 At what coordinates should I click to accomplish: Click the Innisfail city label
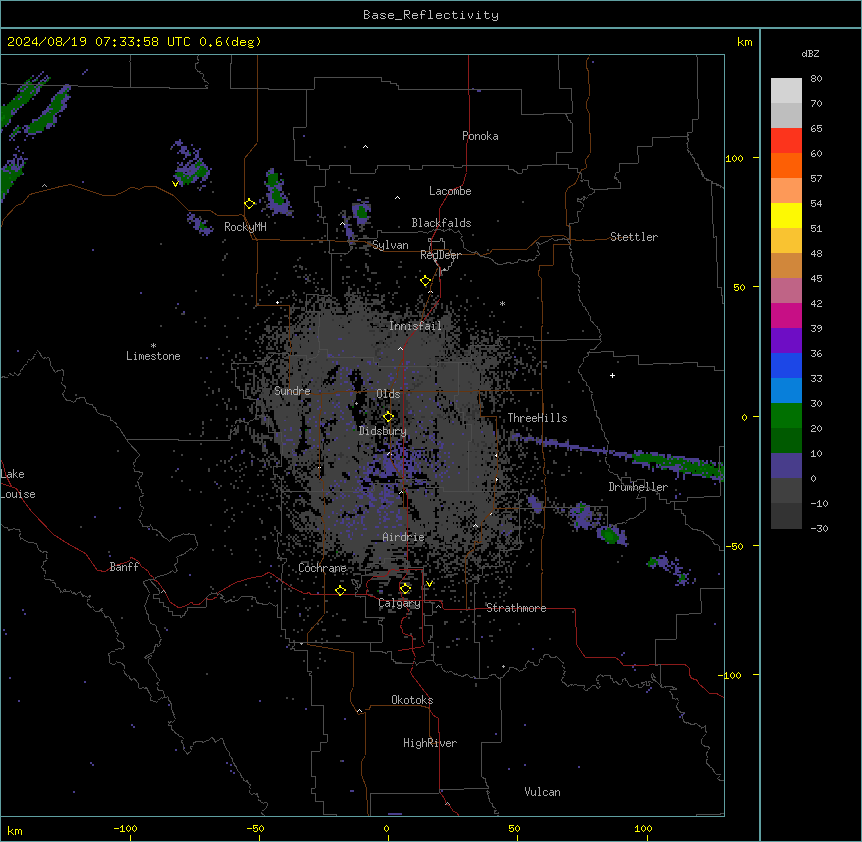pos(415,326)
